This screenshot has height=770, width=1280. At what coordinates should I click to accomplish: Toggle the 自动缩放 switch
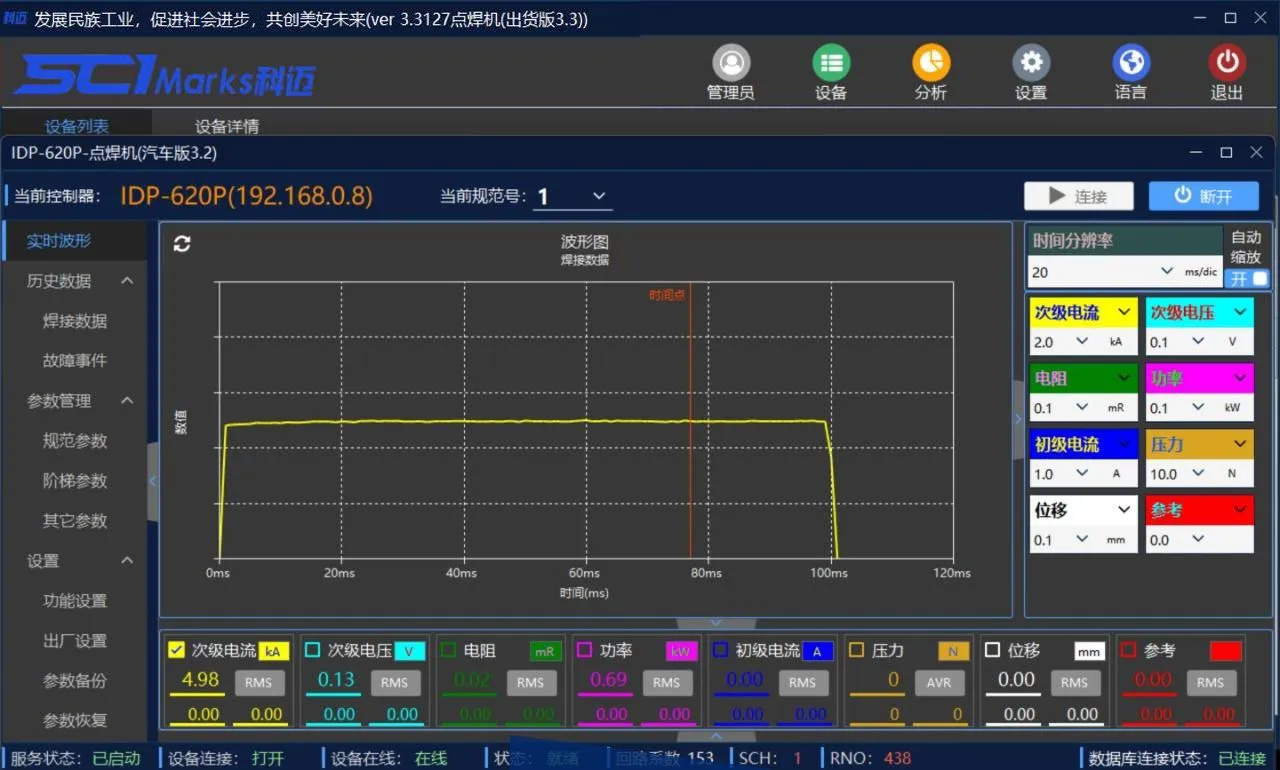(x=1247, y=279)
